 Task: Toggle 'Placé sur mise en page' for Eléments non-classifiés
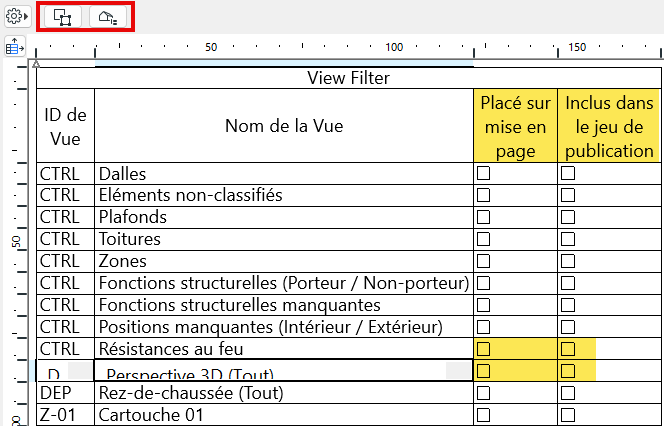pos(483,195)
